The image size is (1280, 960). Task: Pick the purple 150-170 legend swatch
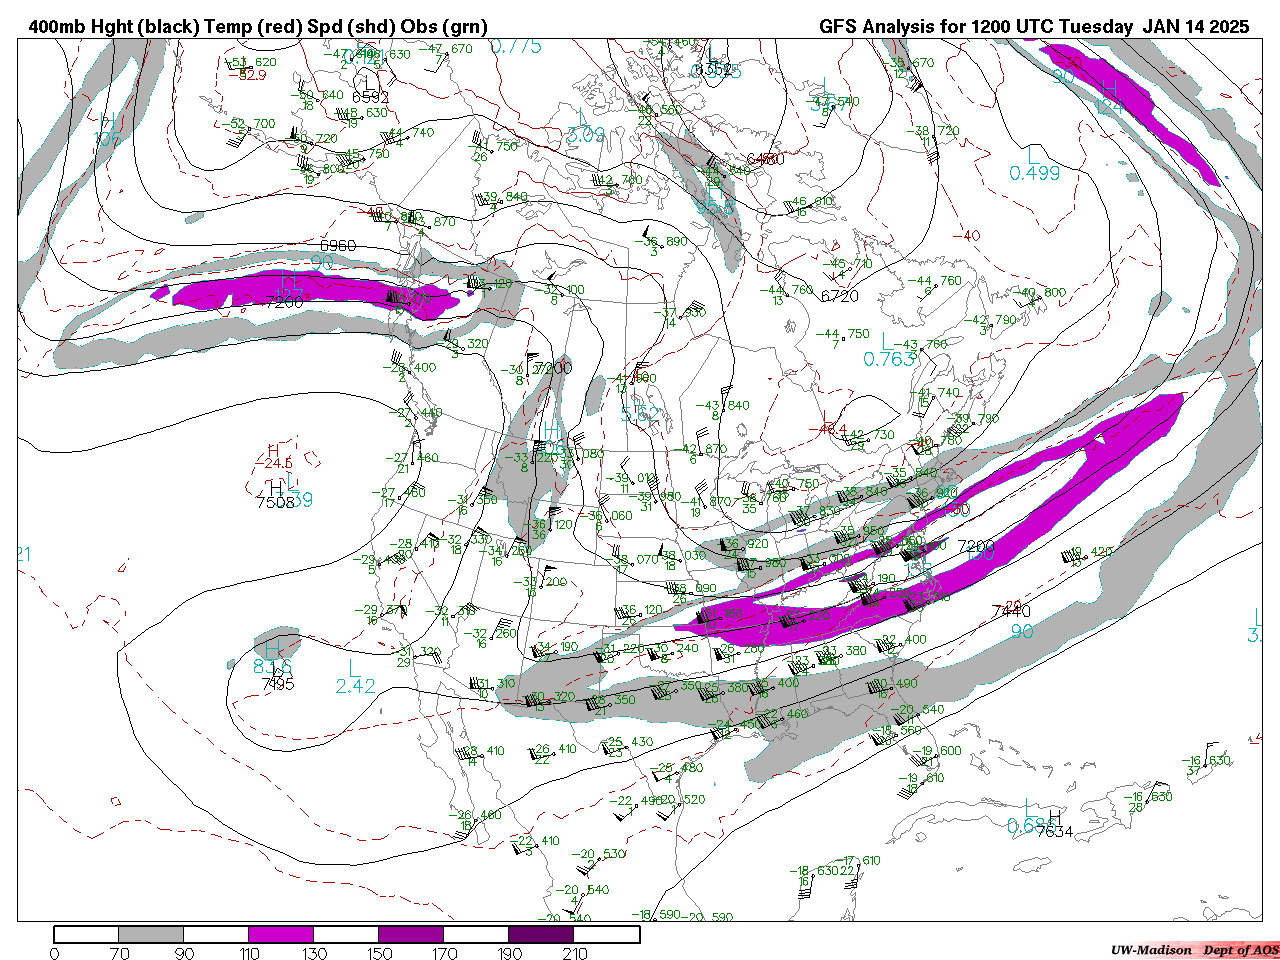(x=410, y=934)
